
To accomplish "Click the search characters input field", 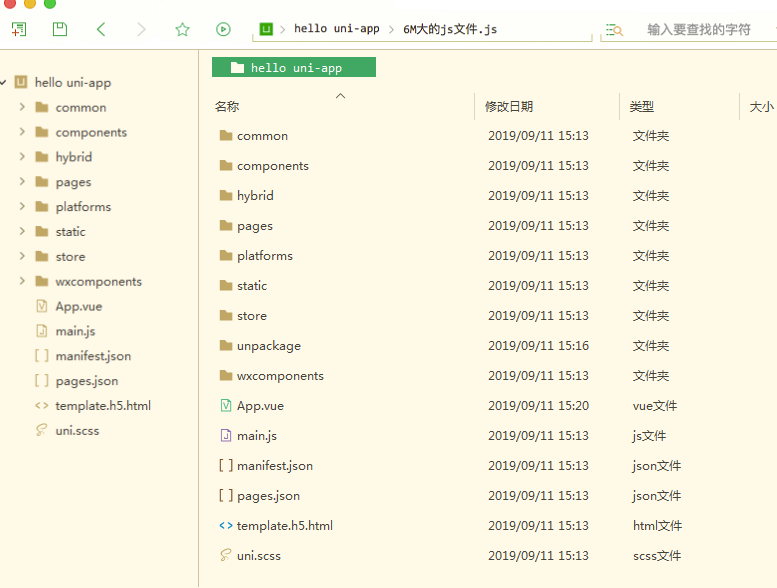I will point(700,30).
